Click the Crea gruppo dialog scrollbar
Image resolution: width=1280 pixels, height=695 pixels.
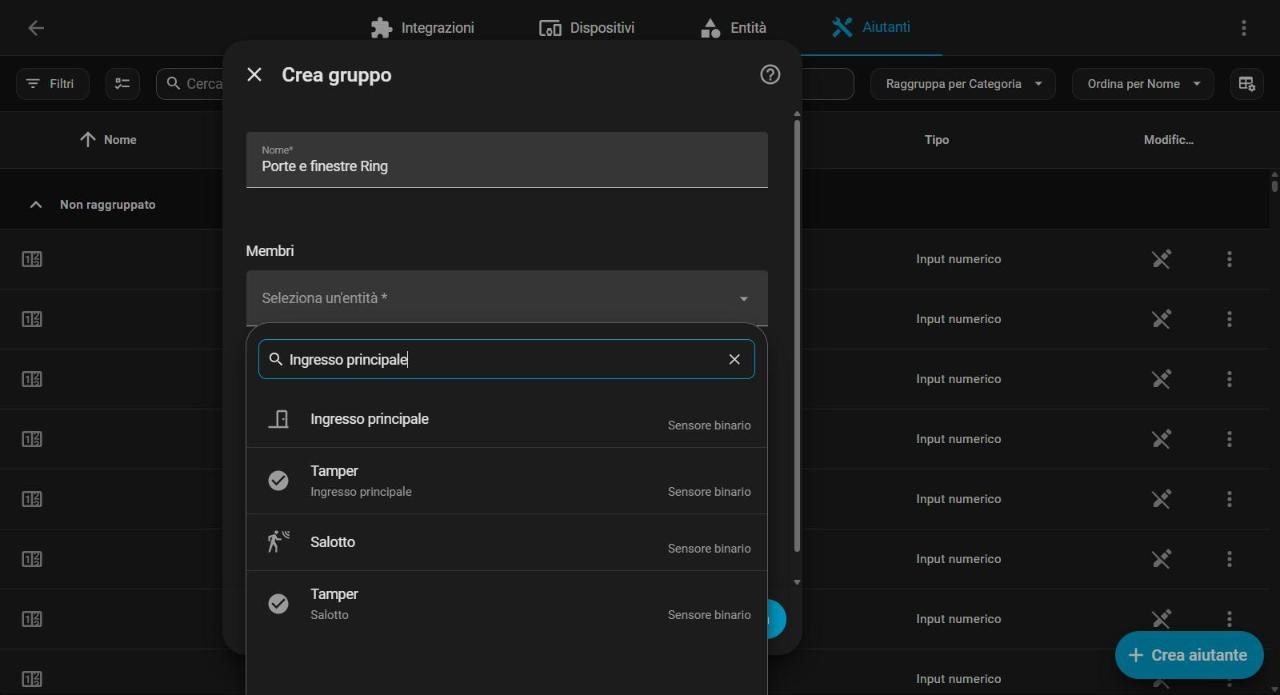point(797,335)
